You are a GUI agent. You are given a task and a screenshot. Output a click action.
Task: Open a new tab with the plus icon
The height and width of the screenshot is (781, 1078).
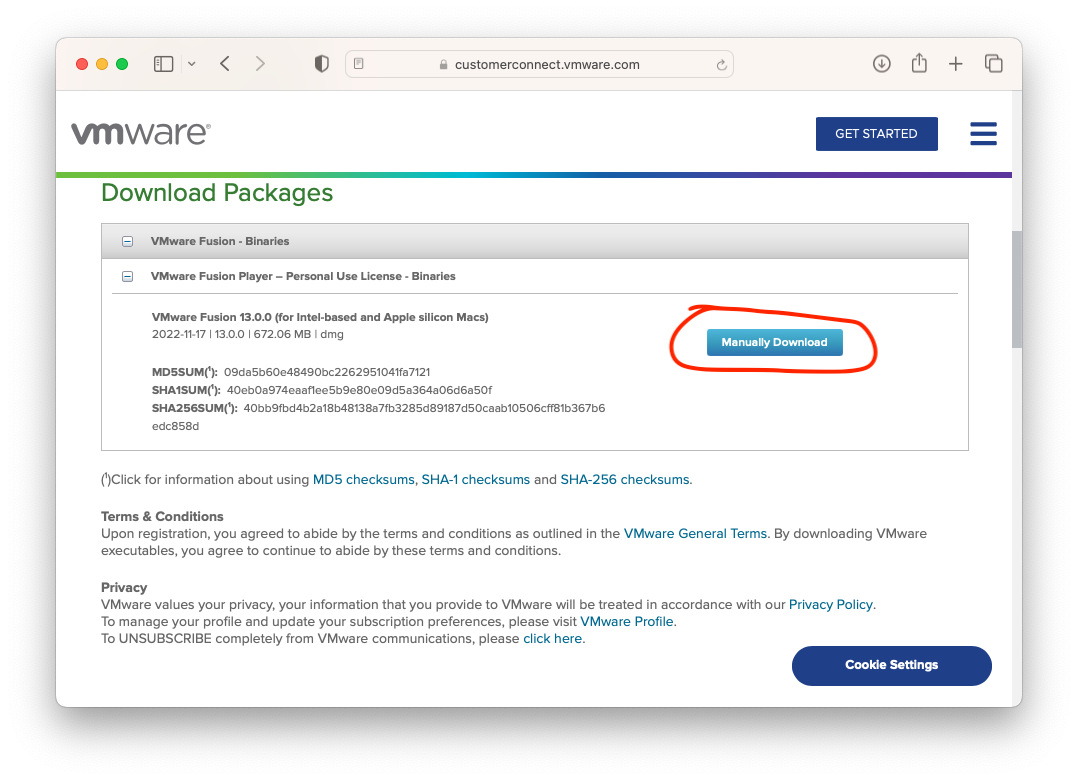(955, 63)
